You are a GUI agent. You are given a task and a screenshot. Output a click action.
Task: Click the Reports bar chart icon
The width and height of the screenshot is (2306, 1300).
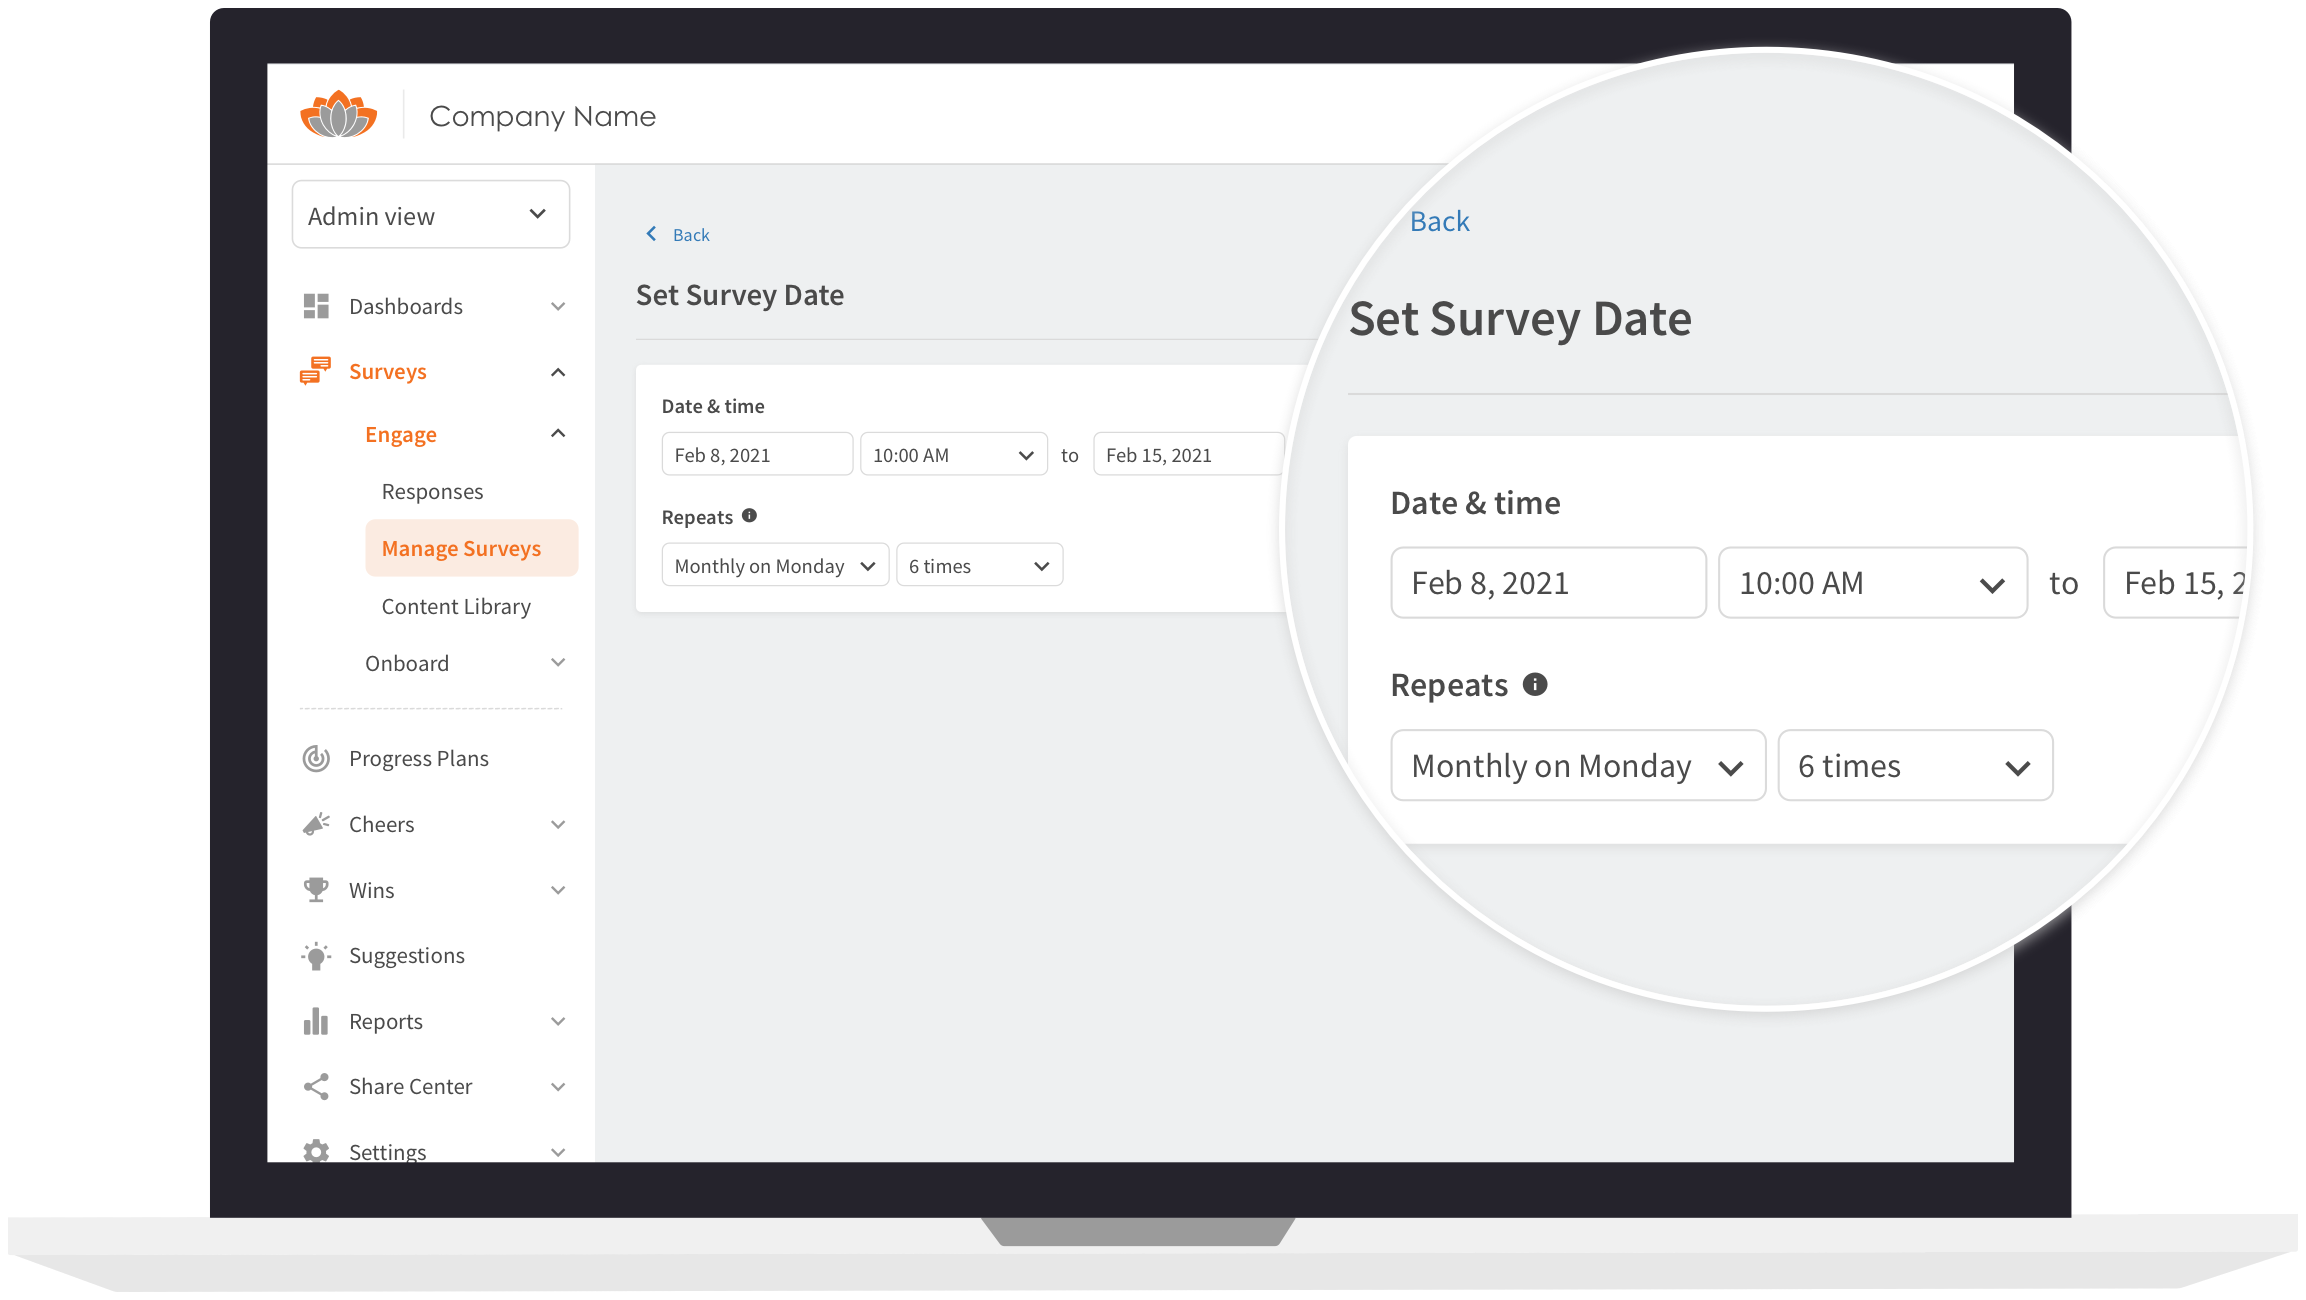[316, 1021]
